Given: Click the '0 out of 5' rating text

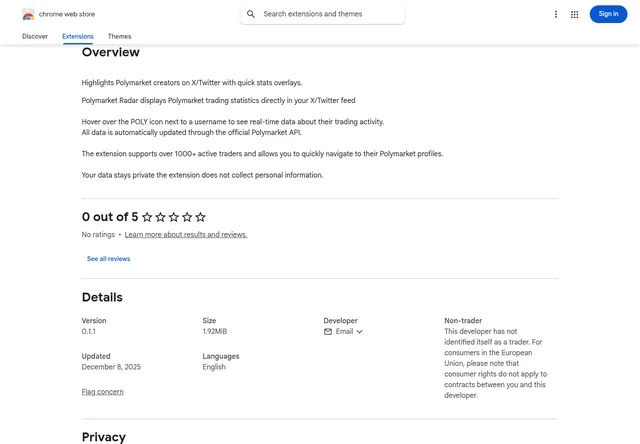Looking at the screenshot, I should (110, 217).
